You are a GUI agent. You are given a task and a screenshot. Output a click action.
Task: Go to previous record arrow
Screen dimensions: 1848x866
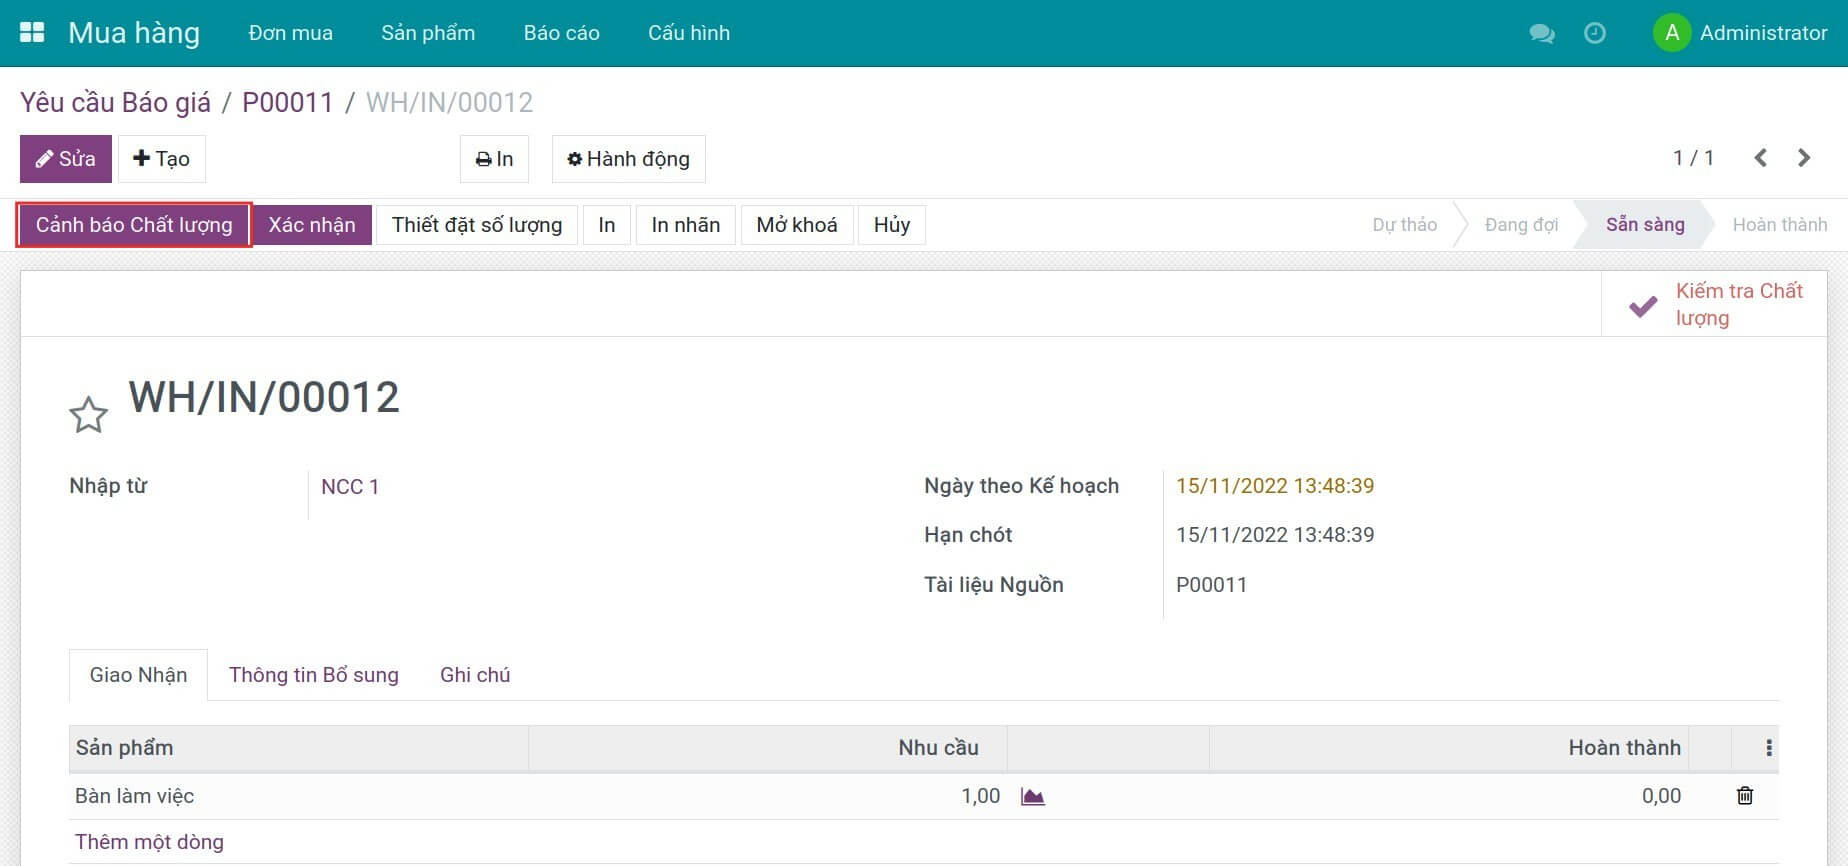[x=1761, y=158]
